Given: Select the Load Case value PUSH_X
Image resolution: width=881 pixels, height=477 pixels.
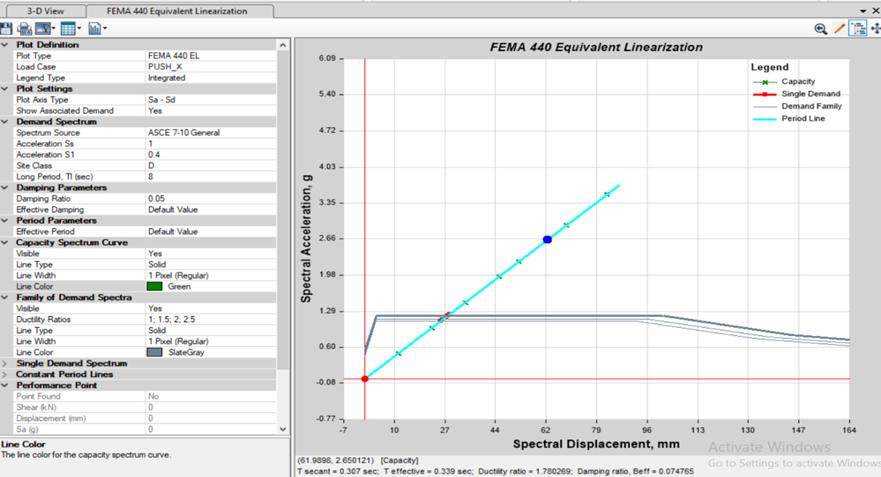Looking at the screenshot, I should pos(211,67).
